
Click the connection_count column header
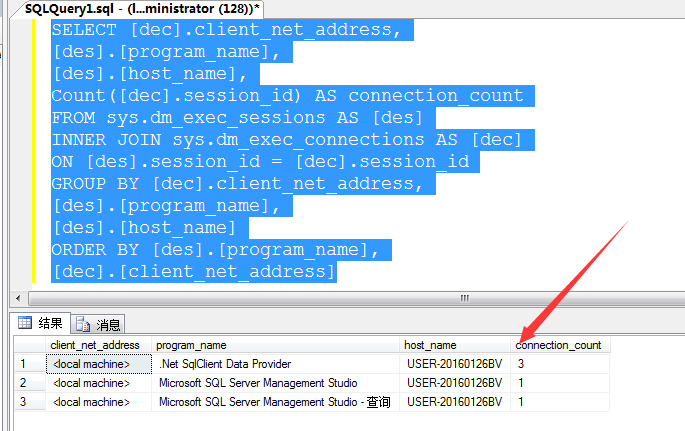[560, 345]
